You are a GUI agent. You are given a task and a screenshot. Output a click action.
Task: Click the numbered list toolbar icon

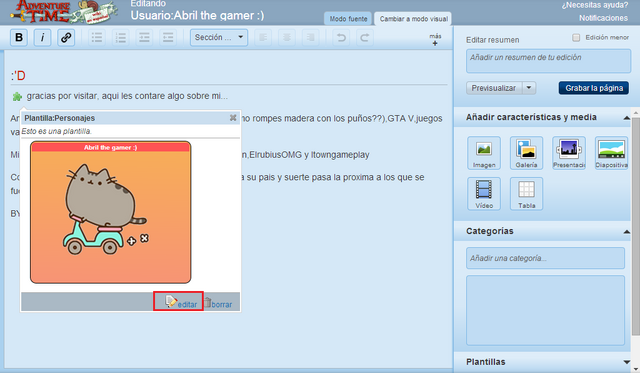(120, 38)
